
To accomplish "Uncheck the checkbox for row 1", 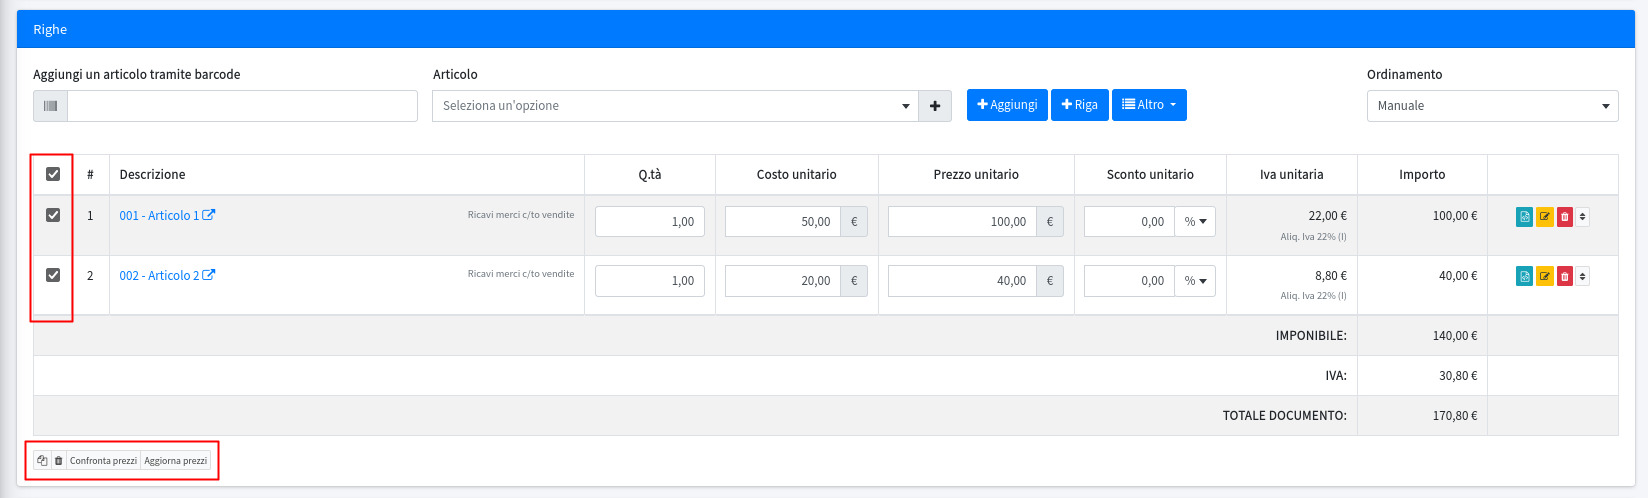I will click(53, 215).
